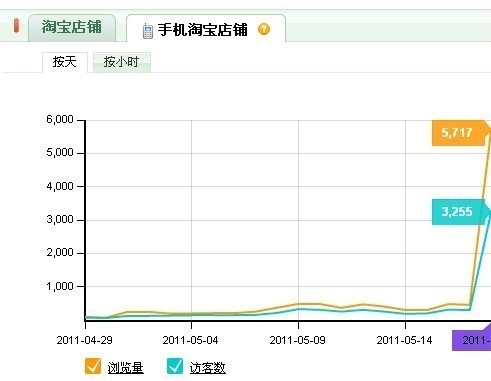
Task: Click the 3,000 y-axis value
Action: tap(60, 219)
